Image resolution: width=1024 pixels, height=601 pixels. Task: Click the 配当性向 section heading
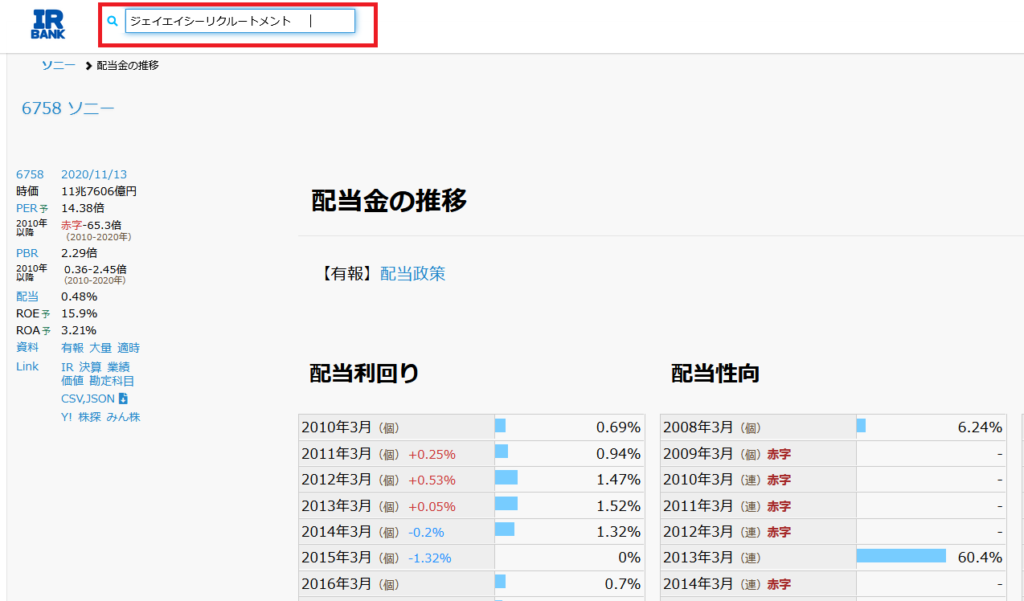(x=715, y=373)
